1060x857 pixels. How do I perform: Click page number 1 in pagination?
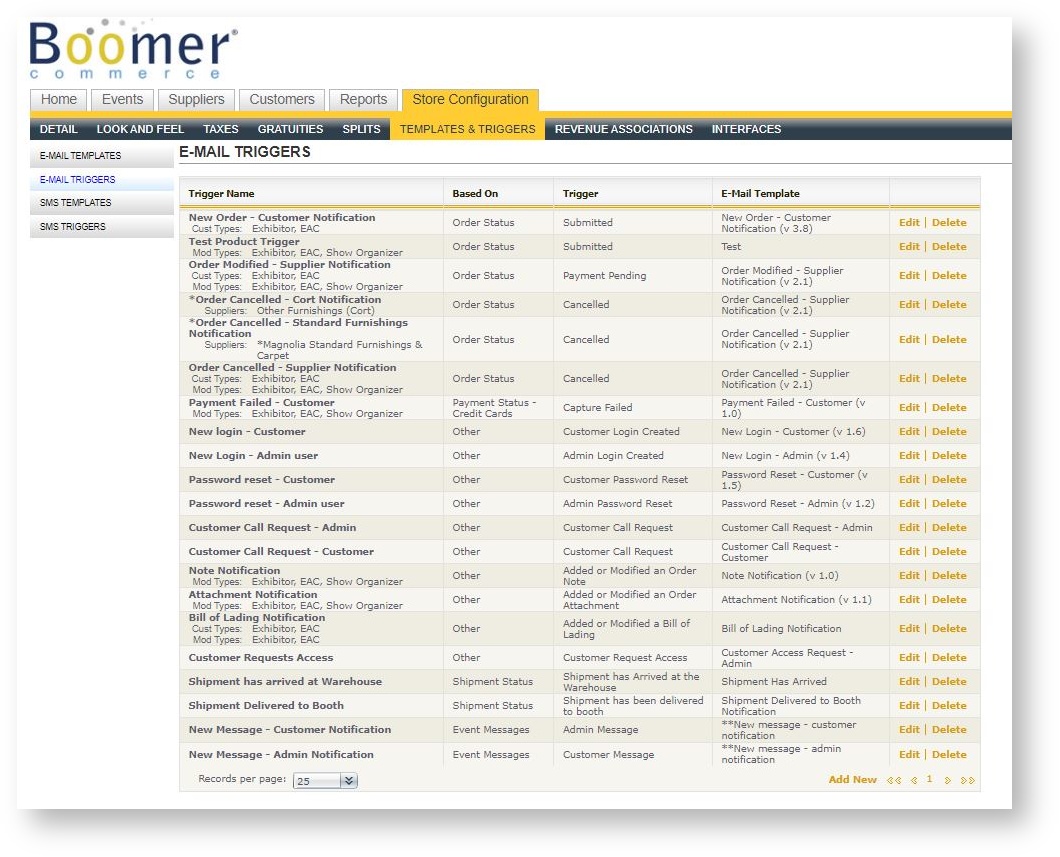pyautogui.click(x=929, y=779)
